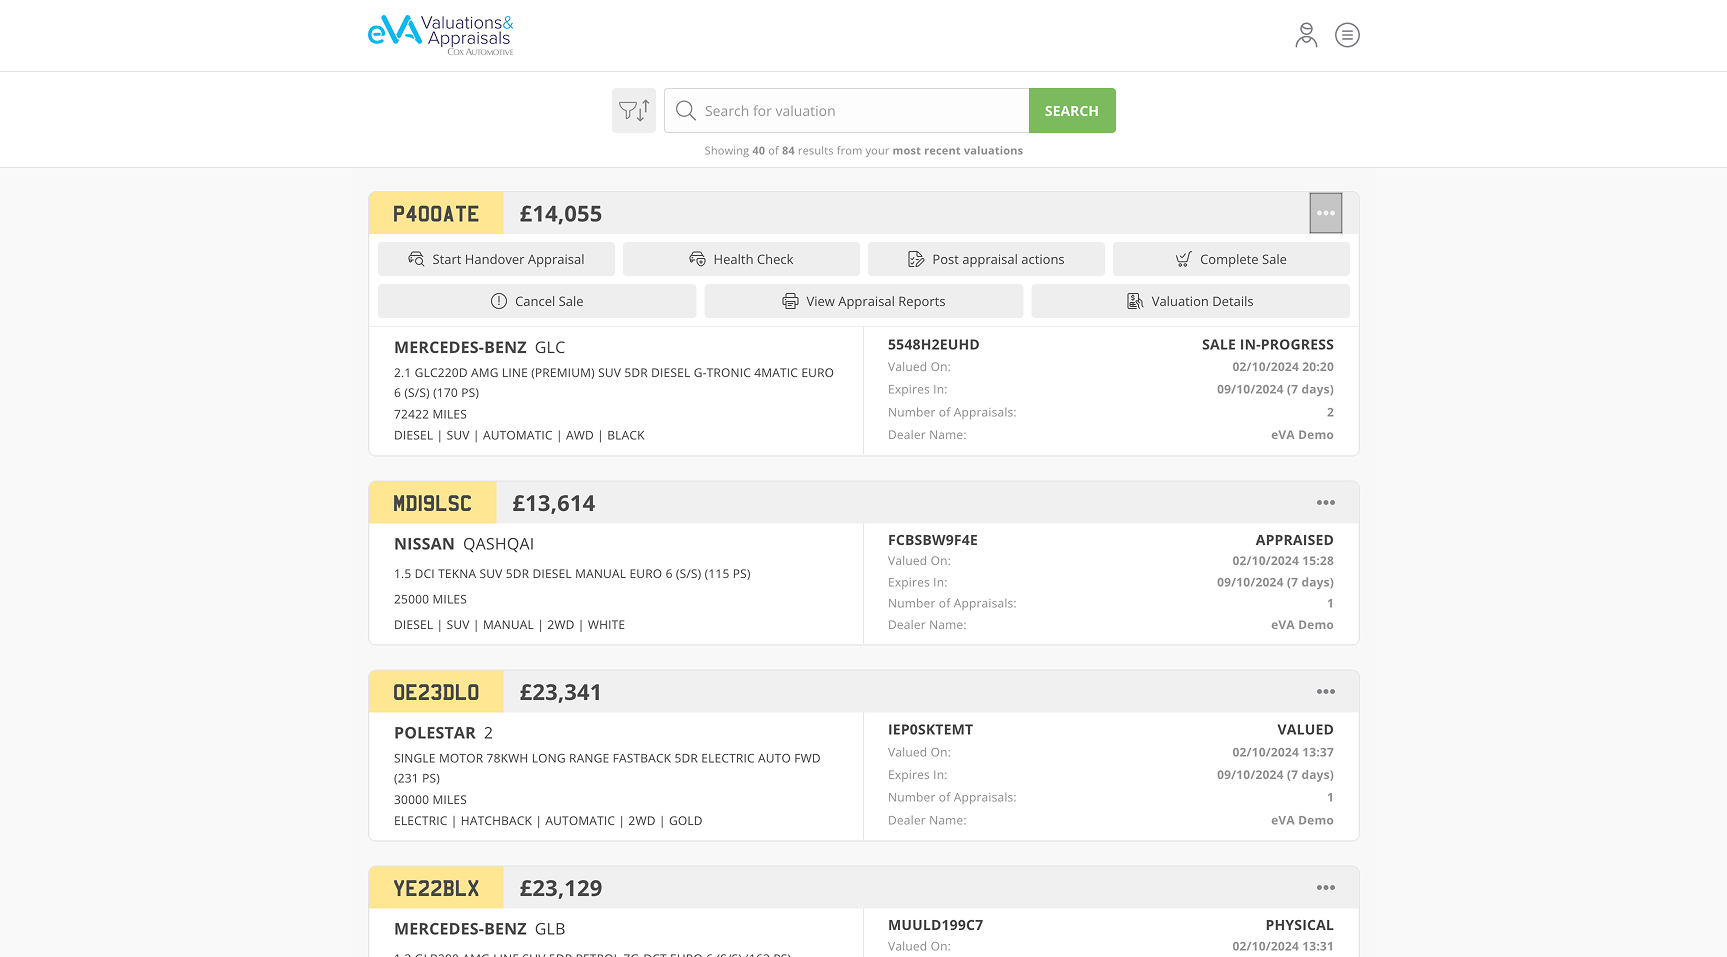1727x957 pixels.
Task: Click the £23,341 valuation price
Action: click(561, 692)
